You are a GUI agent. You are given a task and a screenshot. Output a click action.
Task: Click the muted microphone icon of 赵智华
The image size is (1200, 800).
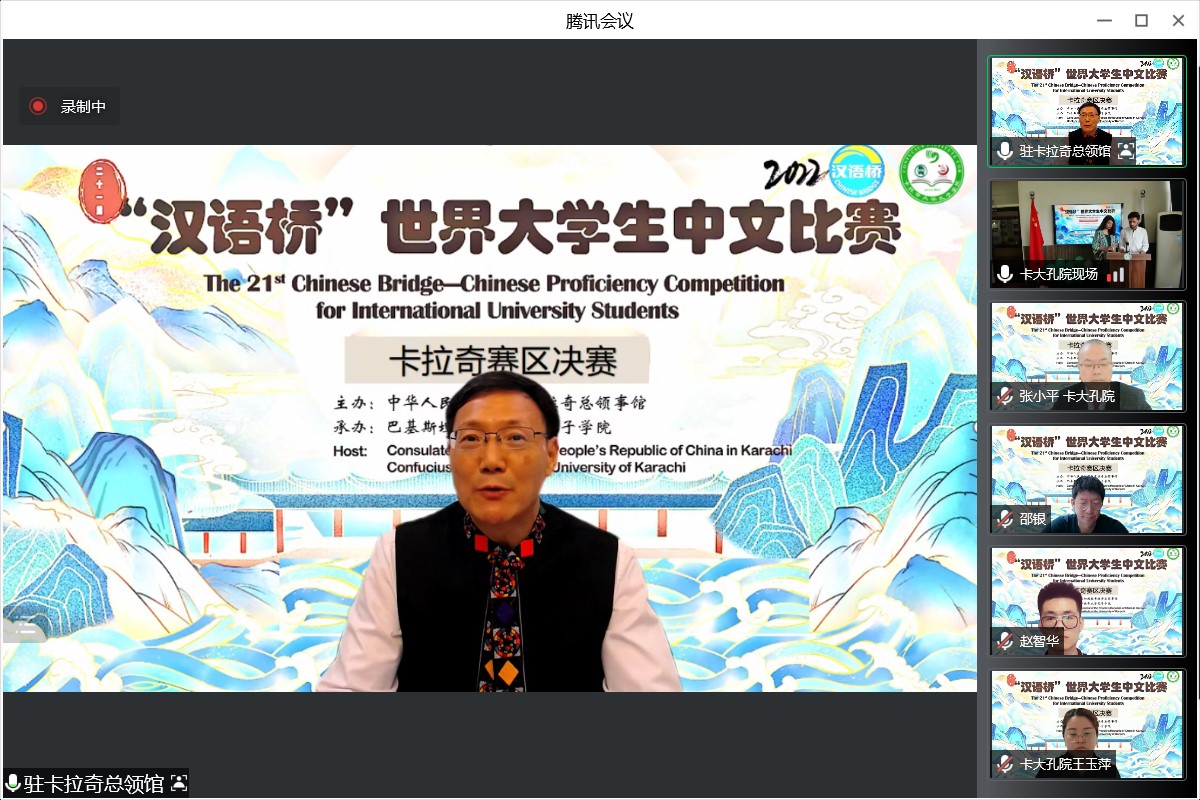click(1005, 641)
